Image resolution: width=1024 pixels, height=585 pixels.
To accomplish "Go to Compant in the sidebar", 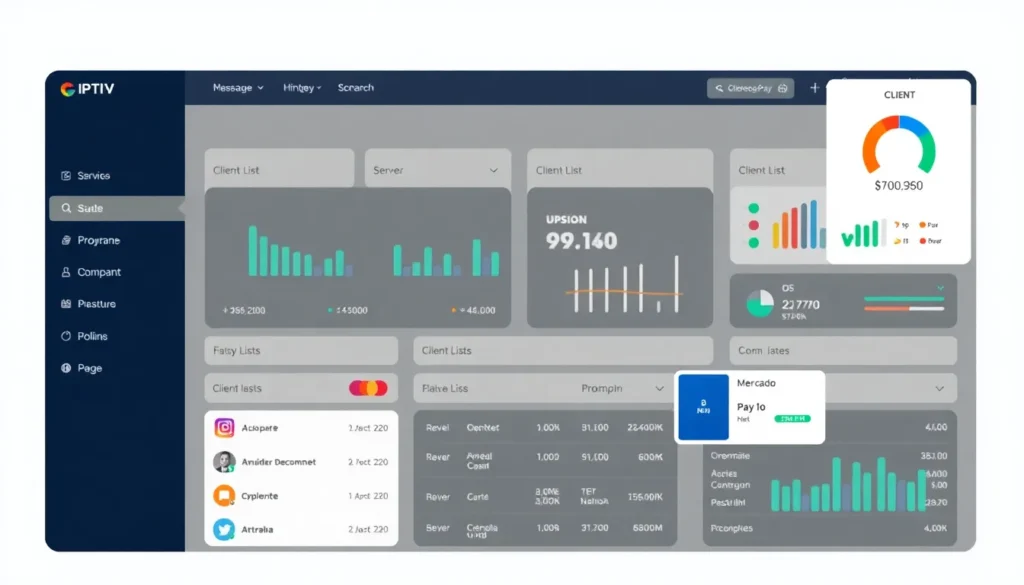I will (98, 272).
